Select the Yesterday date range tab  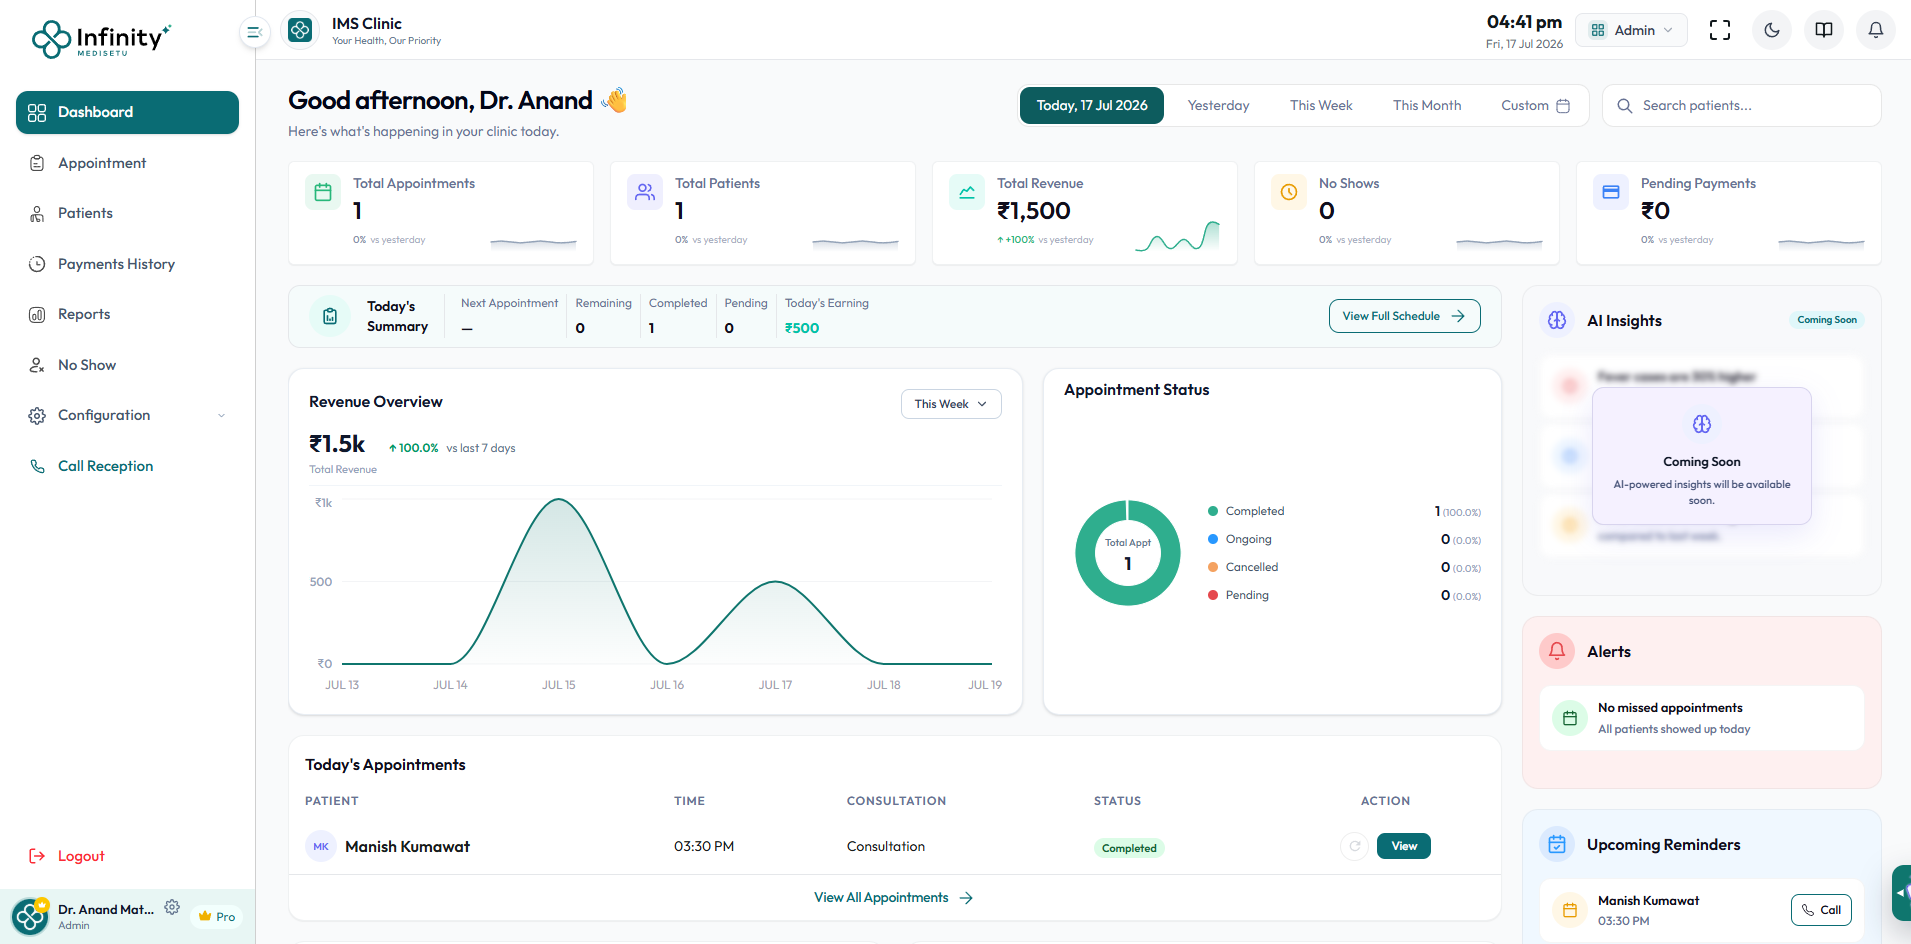tap(1218, 105)
